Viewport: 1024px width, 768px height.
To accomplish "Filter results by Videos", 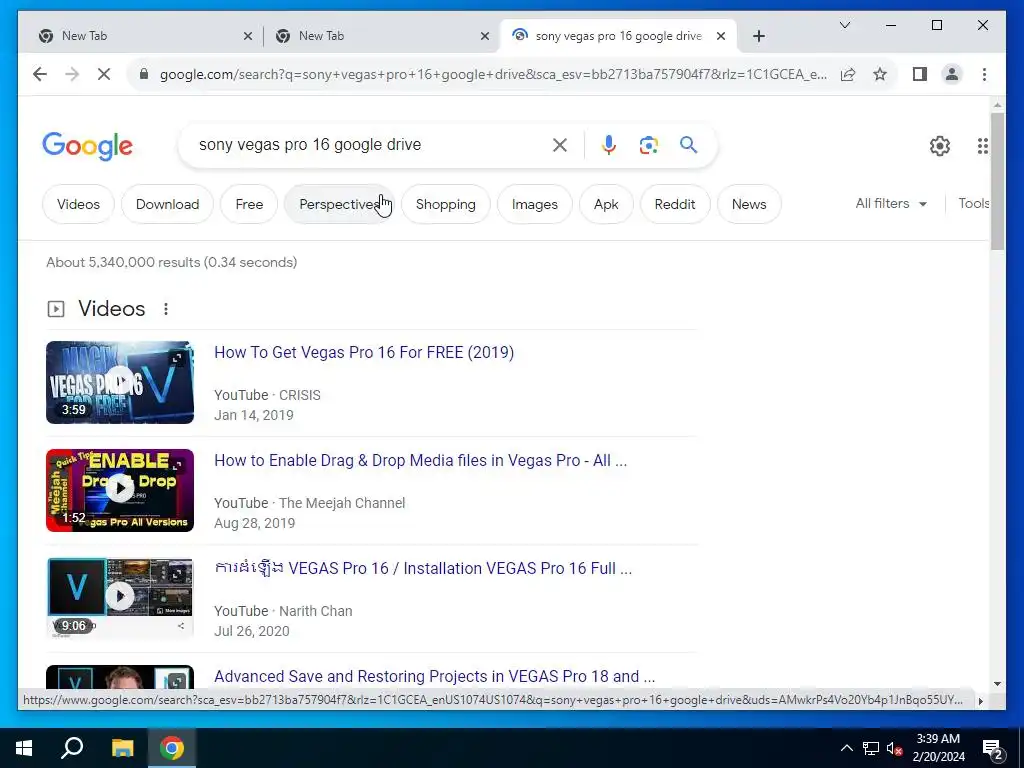I will pyautogui.click(x=78, y=204).
